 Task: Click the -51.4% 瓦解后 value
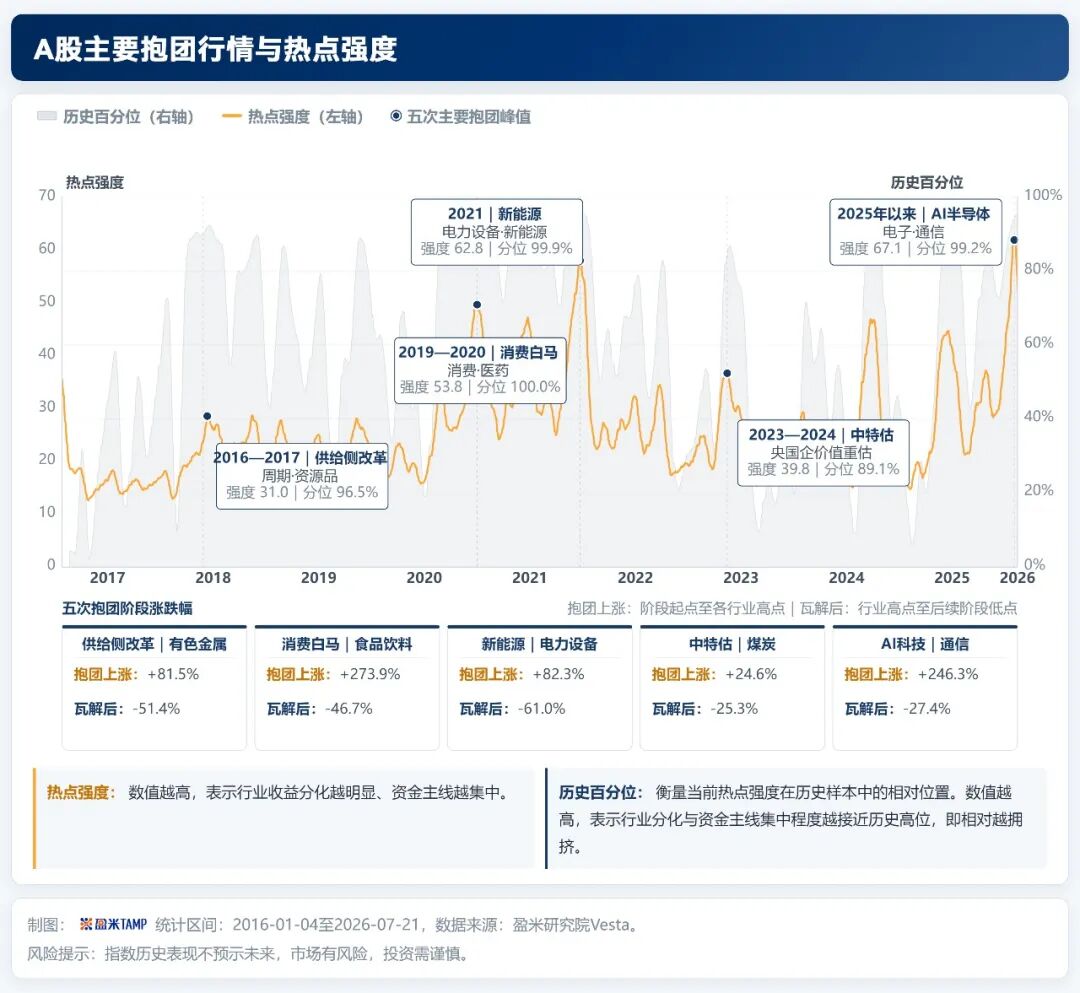(x=156, y=709)
